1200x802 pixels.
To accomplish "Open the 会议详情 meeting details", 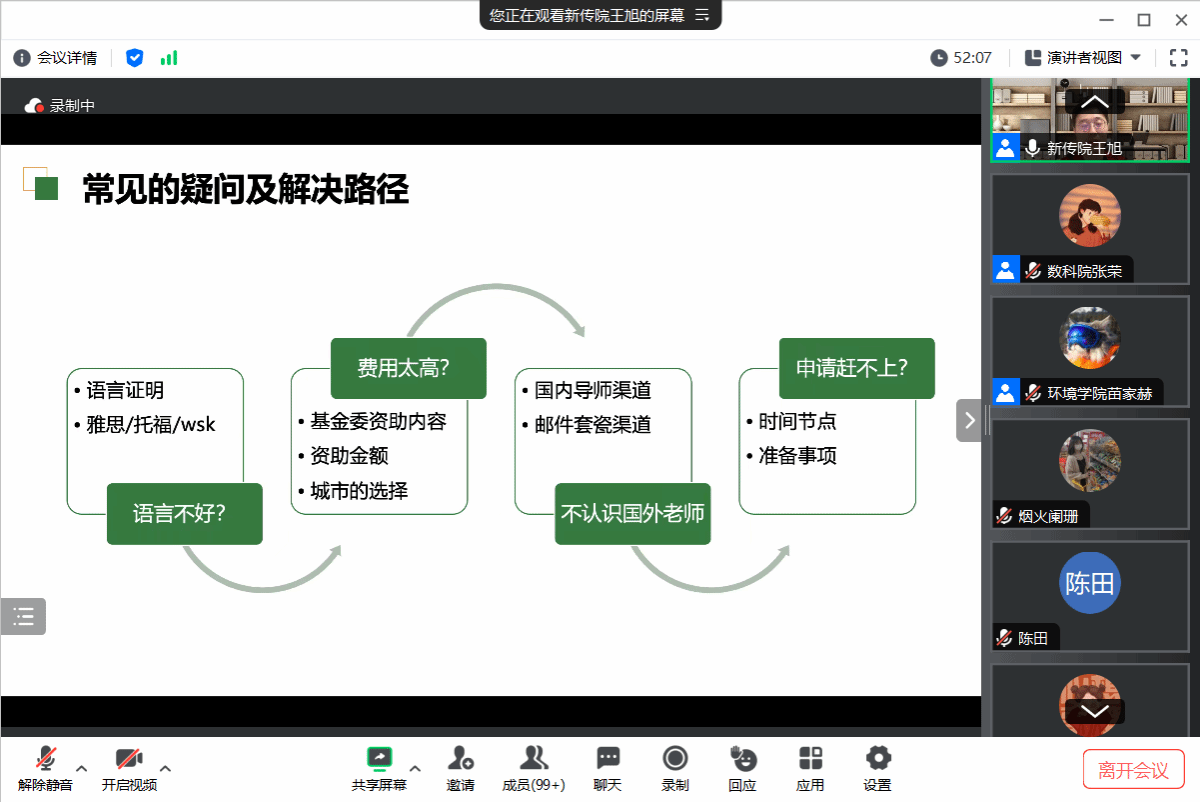I will pyautogui.click(x=56, y=58).
